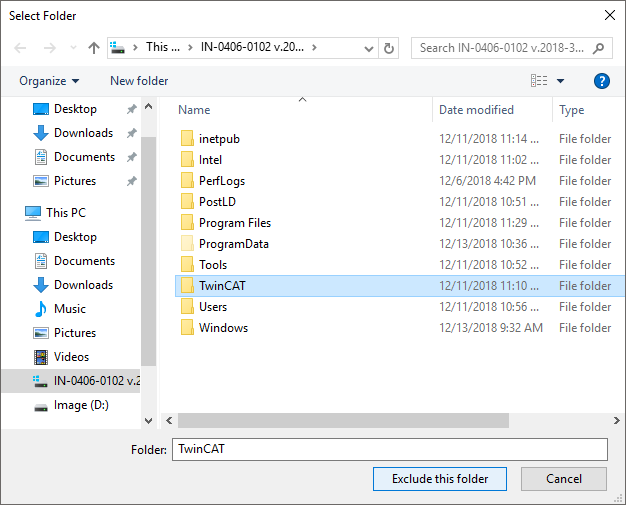Select pinned Downloads in Quick access

73,133
